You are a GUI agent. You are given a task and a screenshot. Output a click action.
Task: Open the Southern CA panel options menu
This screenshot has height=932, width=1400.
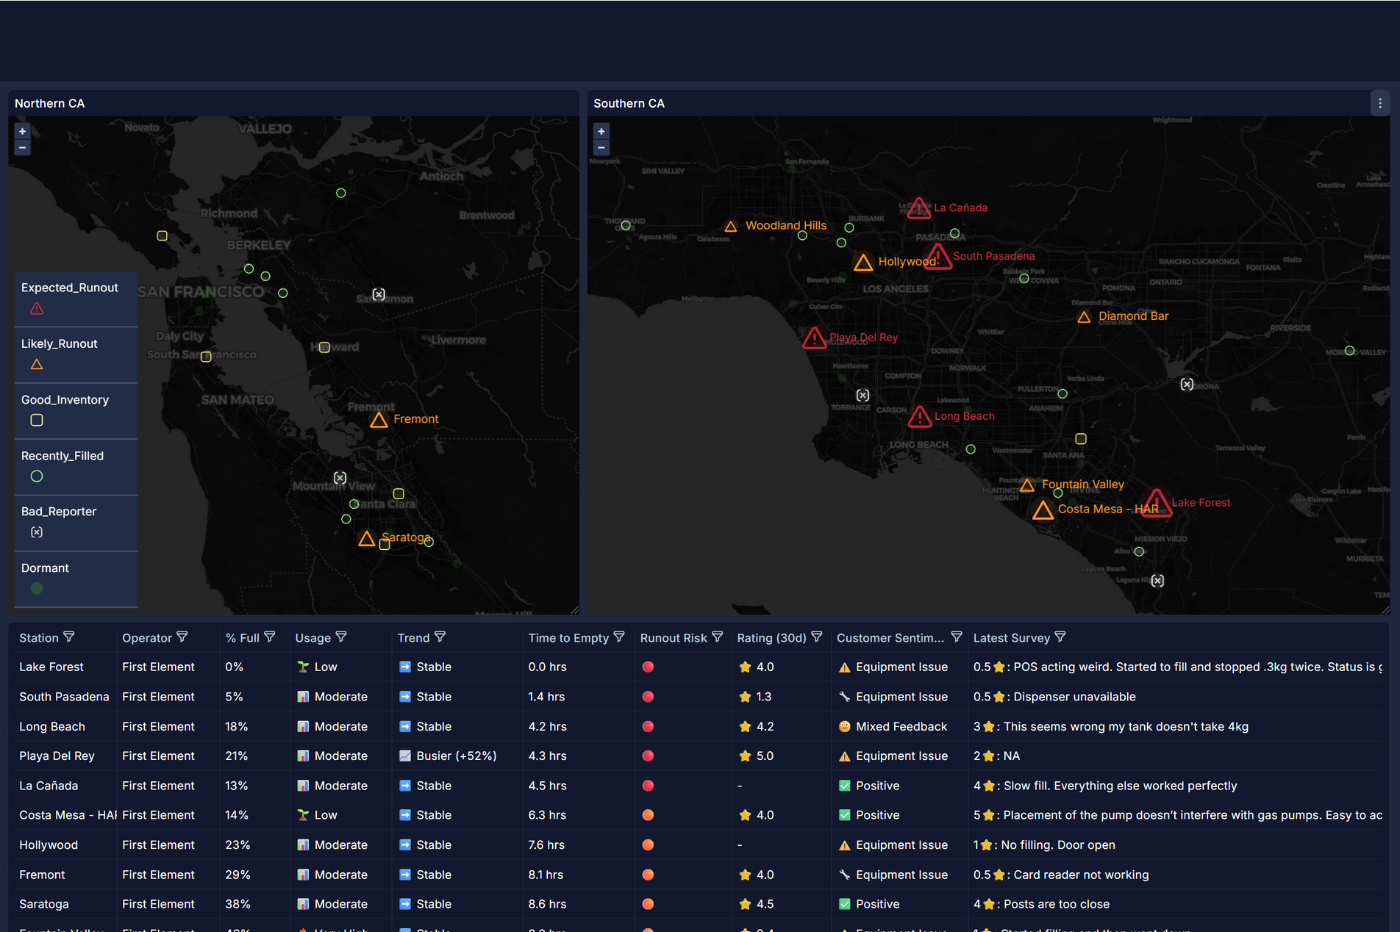(x=1380, y=103)
